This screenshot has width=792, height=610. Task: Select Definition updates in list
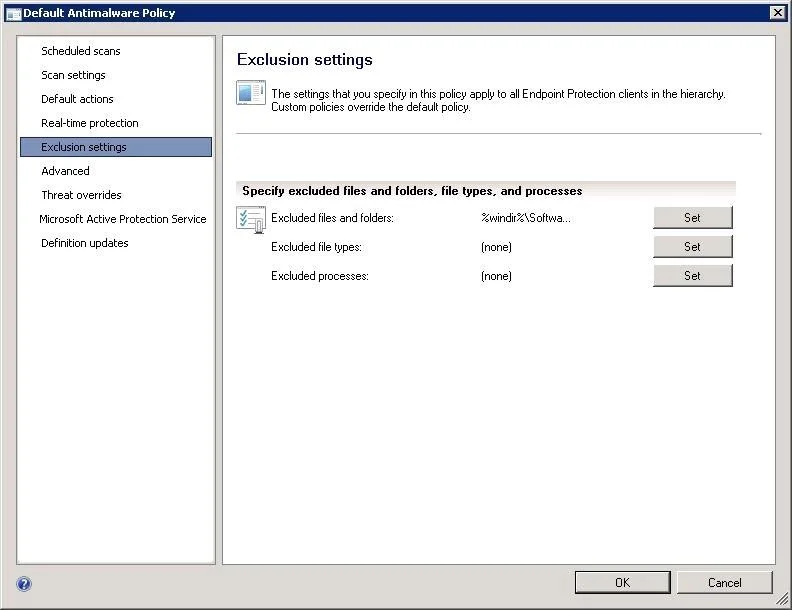85,243
